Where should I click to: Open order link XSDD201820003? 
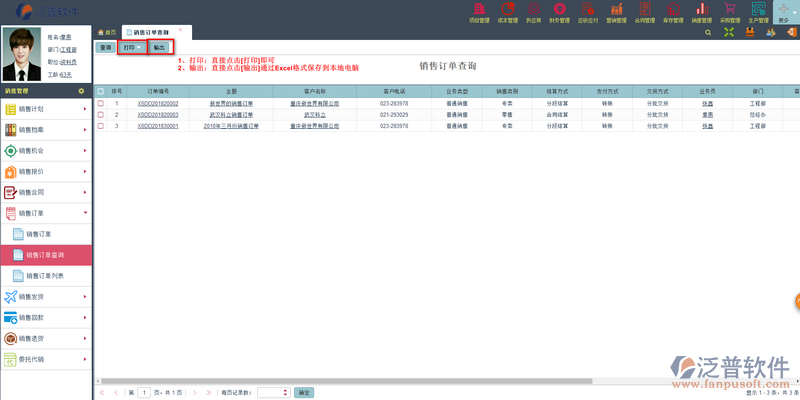click(158, 114)
